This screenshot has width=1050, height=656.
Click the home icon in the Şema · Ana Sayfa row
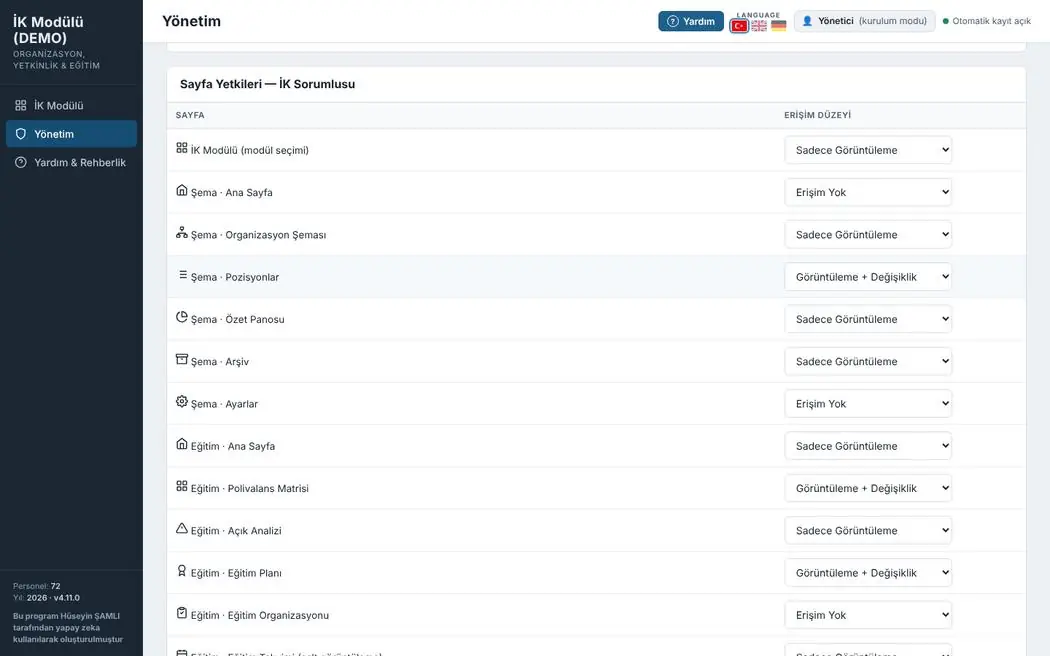point(181,190)
